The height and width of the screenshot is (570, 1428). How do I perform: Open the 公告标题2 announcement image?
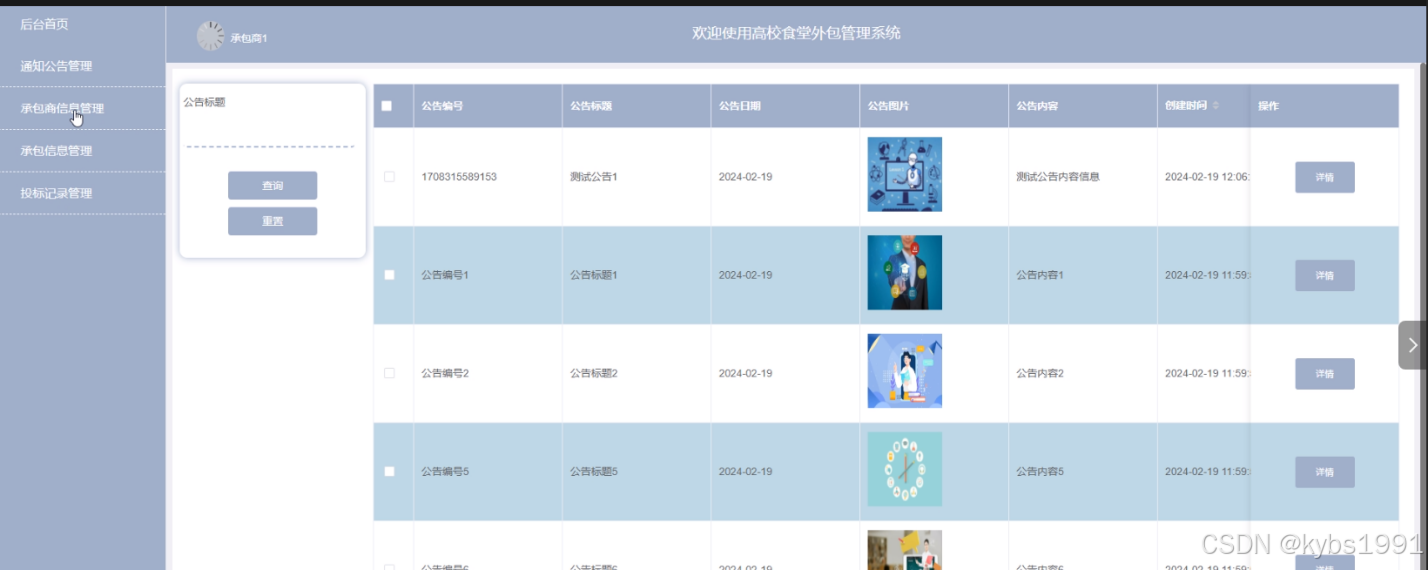pos(904,371)
